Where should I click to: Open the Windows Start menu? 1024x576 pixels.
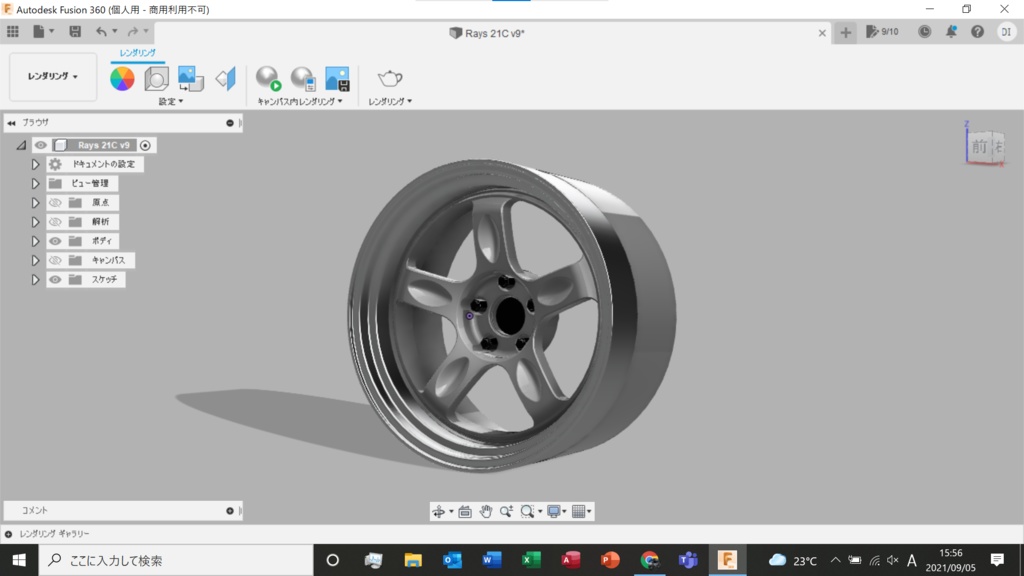19,560
